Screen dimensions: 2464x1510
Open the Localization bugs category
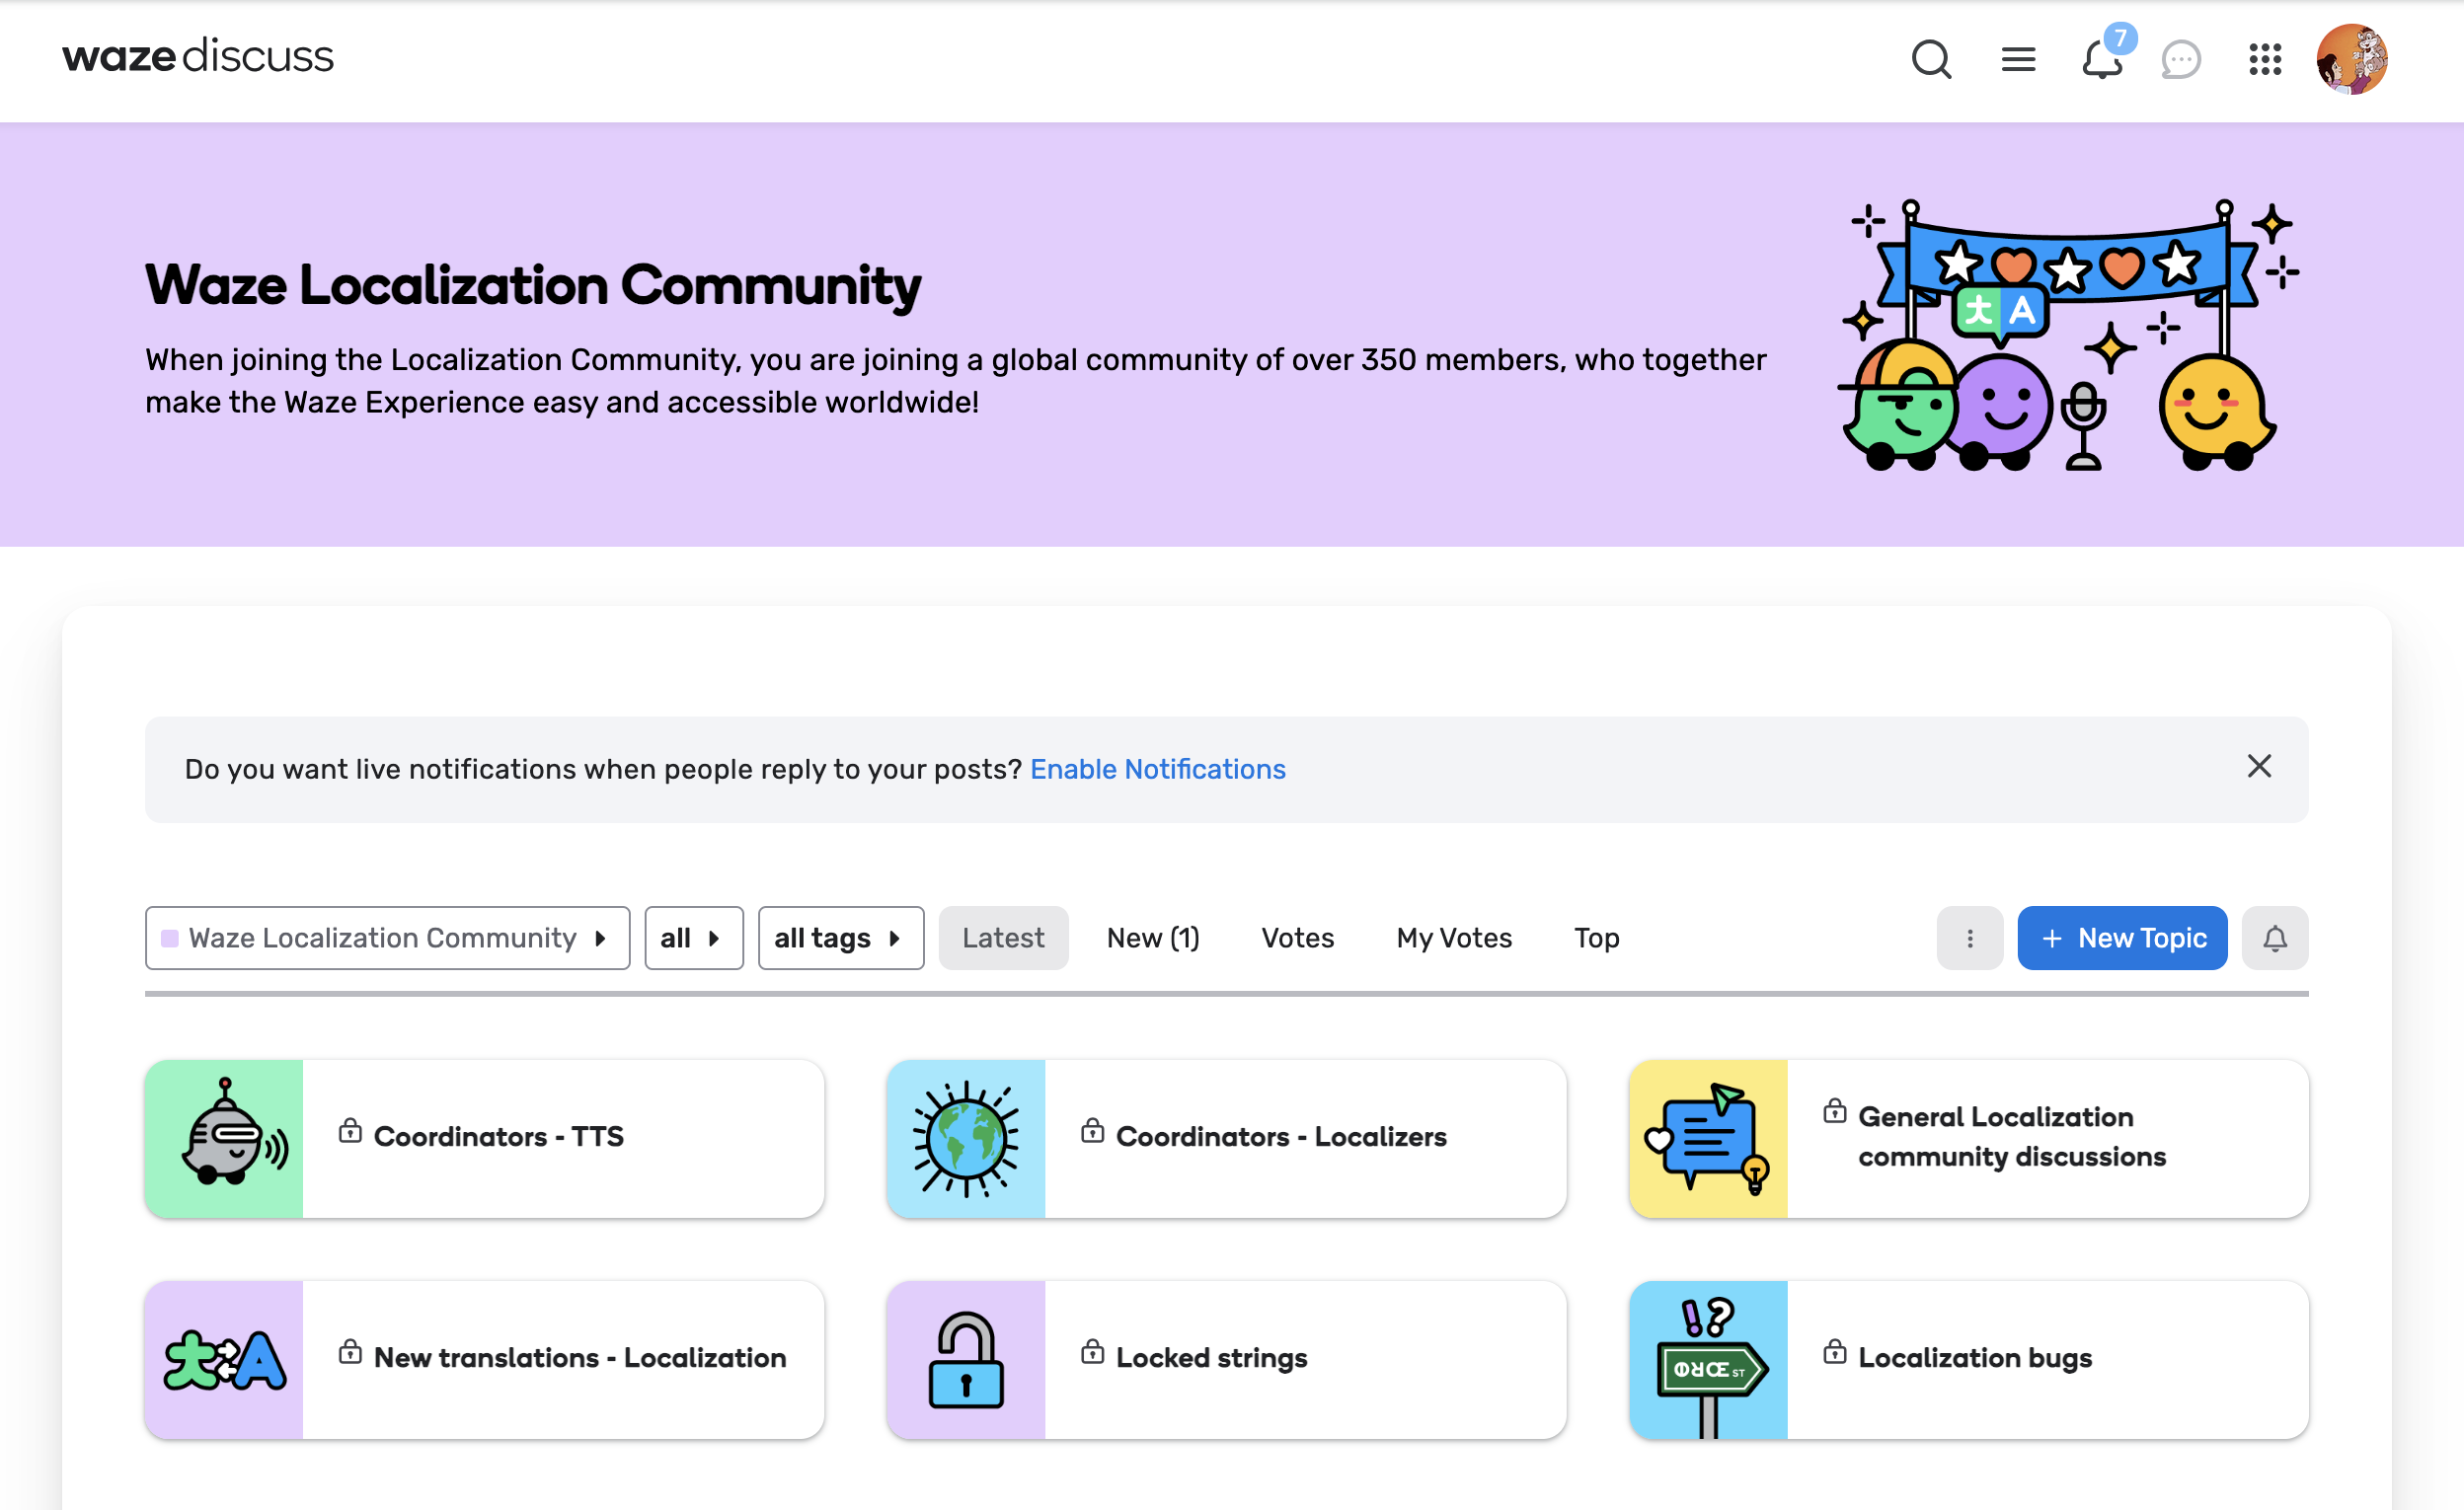pyautogui.click(x=1974, y=1357)
